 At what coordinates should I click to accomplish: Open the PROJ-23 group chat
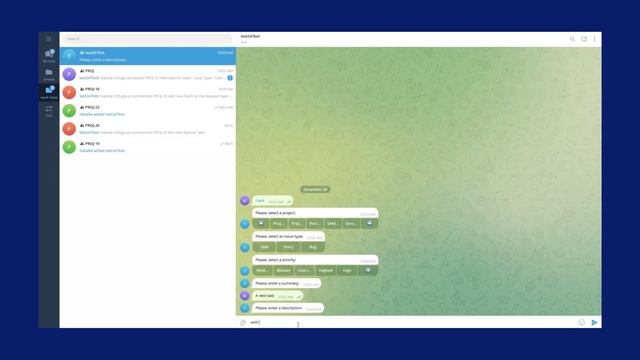tap(148, 111)
